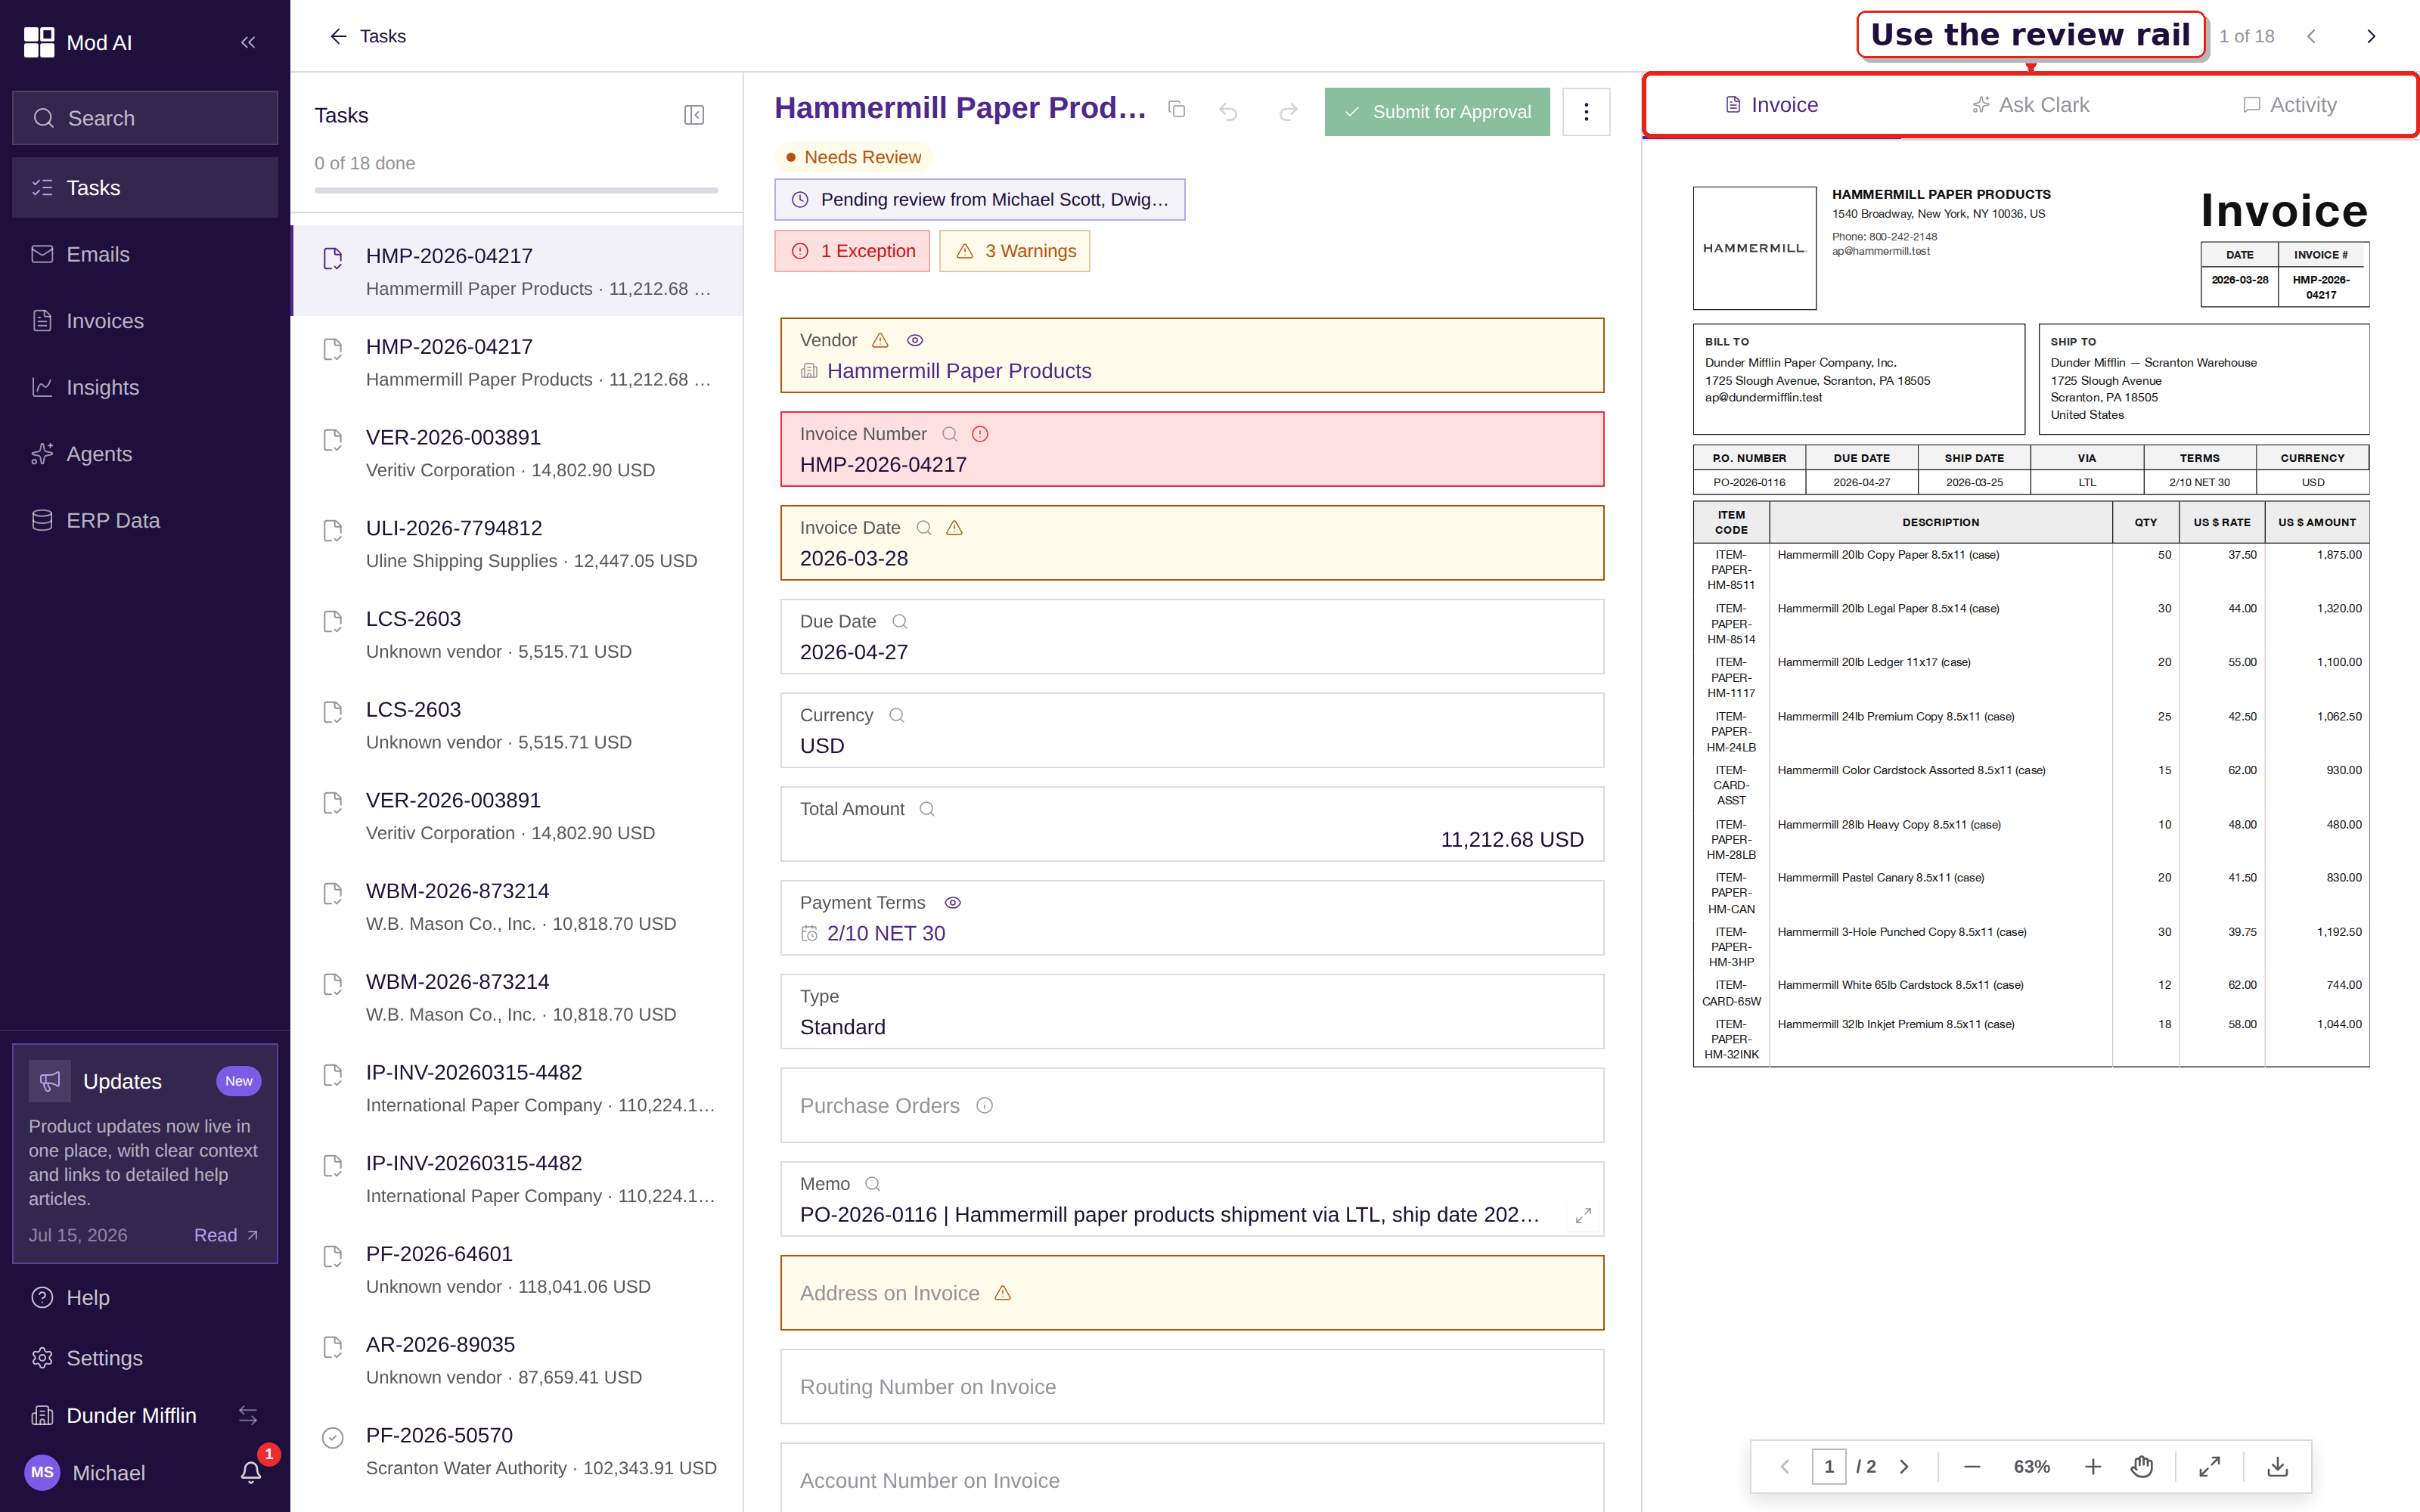This screenshot has height=1512, width=2420.
Task: Click the Invoice Number search icon
Action: point(950,434)
